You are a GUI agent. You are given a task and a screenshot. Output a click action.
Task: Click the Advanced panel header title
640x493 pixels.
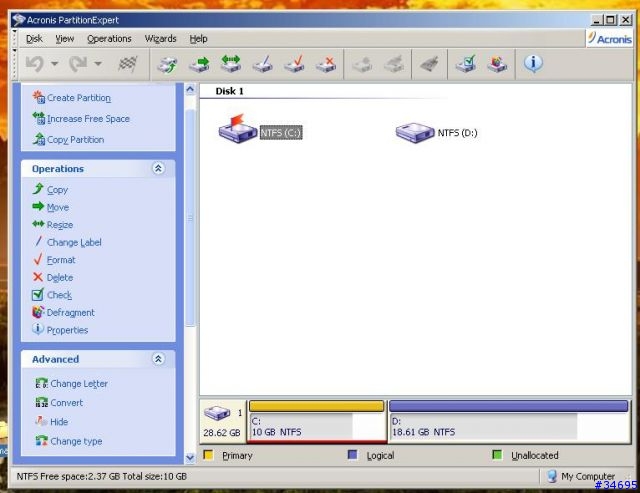point(56,359)
